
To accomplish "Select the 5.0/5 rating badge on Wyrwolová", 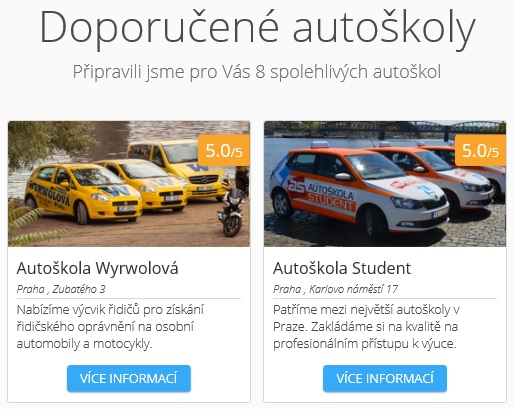I will tap(224, 150).
